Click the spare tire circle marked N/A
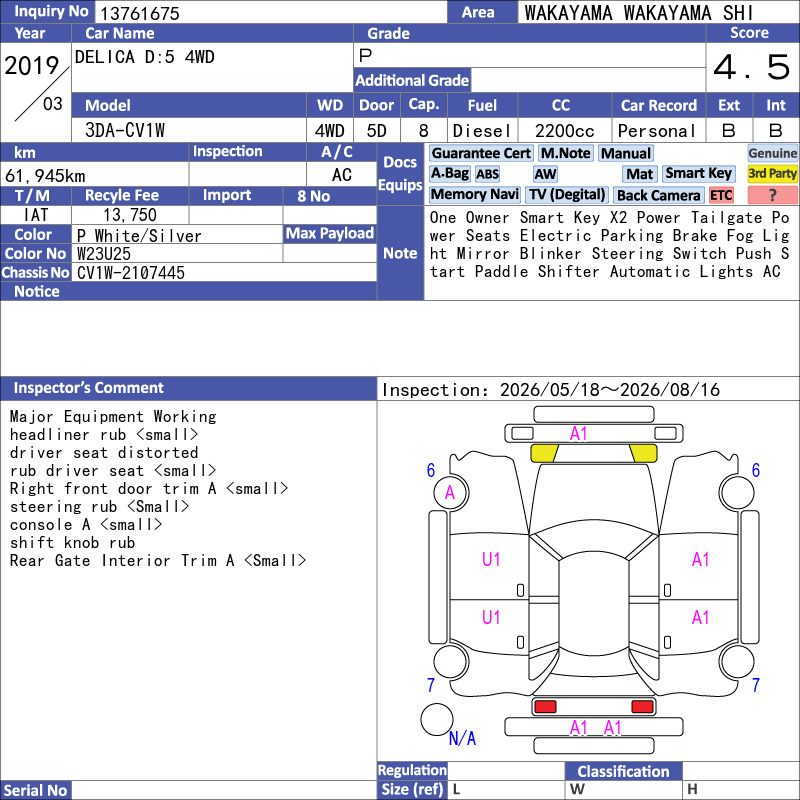The height and width of the screenshot is (800, 800). [x=437, y=719]
